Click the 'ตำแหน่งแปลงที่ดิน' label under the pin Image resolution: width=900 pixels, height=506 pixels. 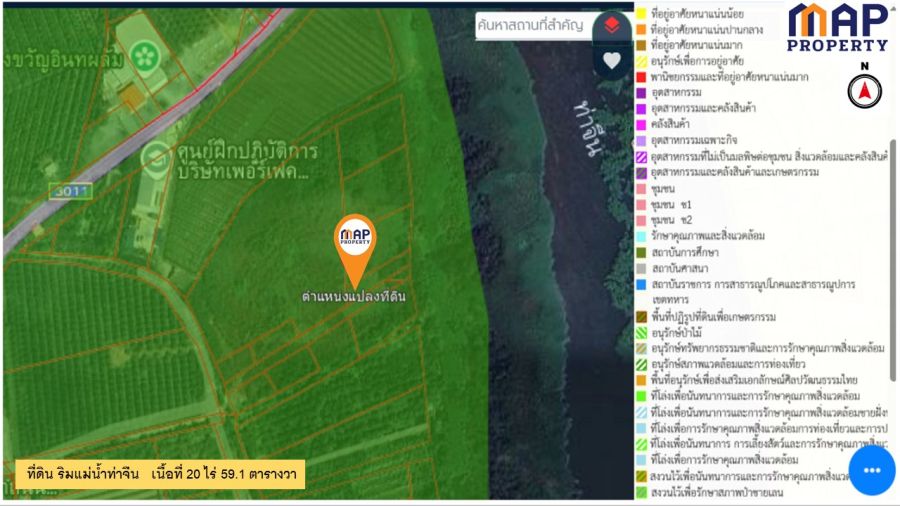[355, 297]
